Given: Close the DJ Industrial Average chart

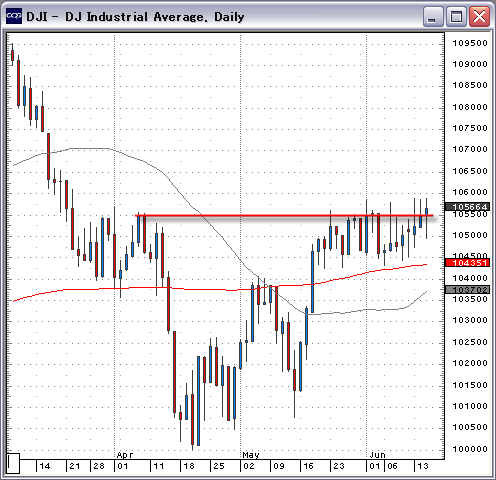Looking at the screenshot, I should coord(479,16).
